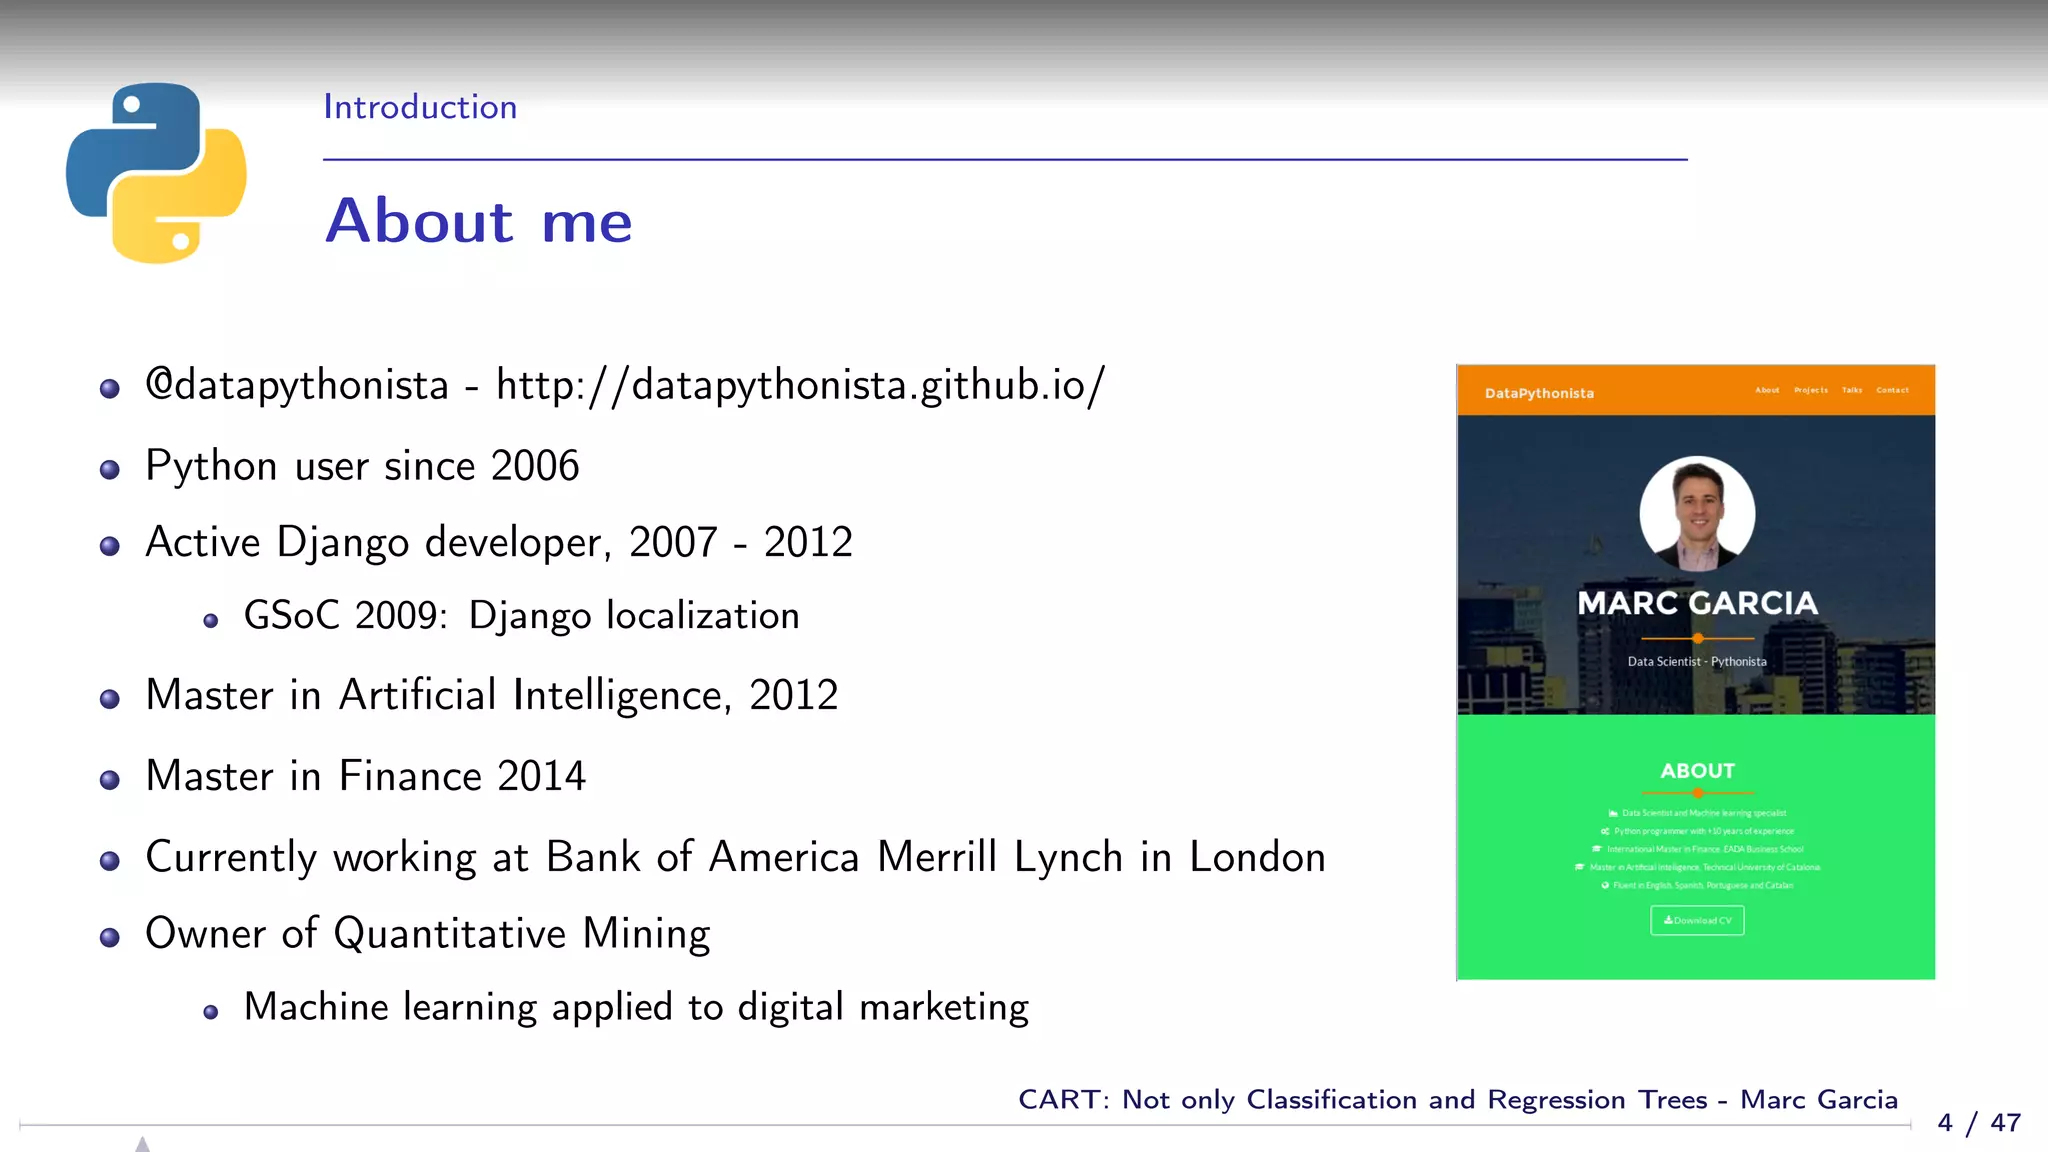Select Machine learning applied to digital marketing
This screenshot has width=2048, height=1152.
pos(636,1007)
